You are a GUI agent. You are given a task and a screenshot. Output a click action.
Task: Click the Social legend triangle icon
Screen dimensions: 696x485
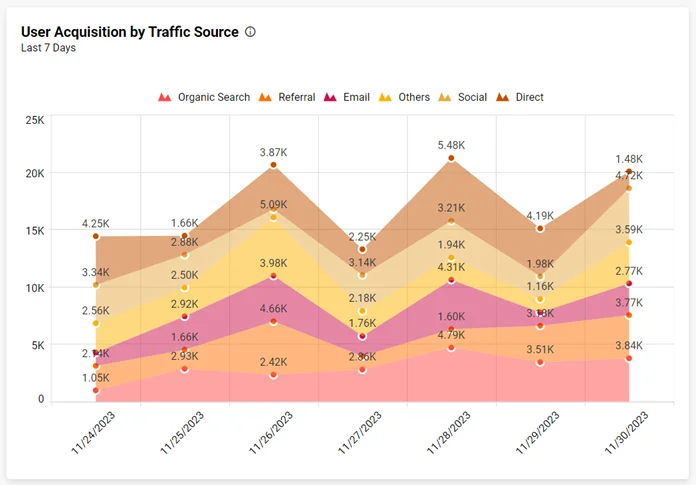(x=445, y=98)
